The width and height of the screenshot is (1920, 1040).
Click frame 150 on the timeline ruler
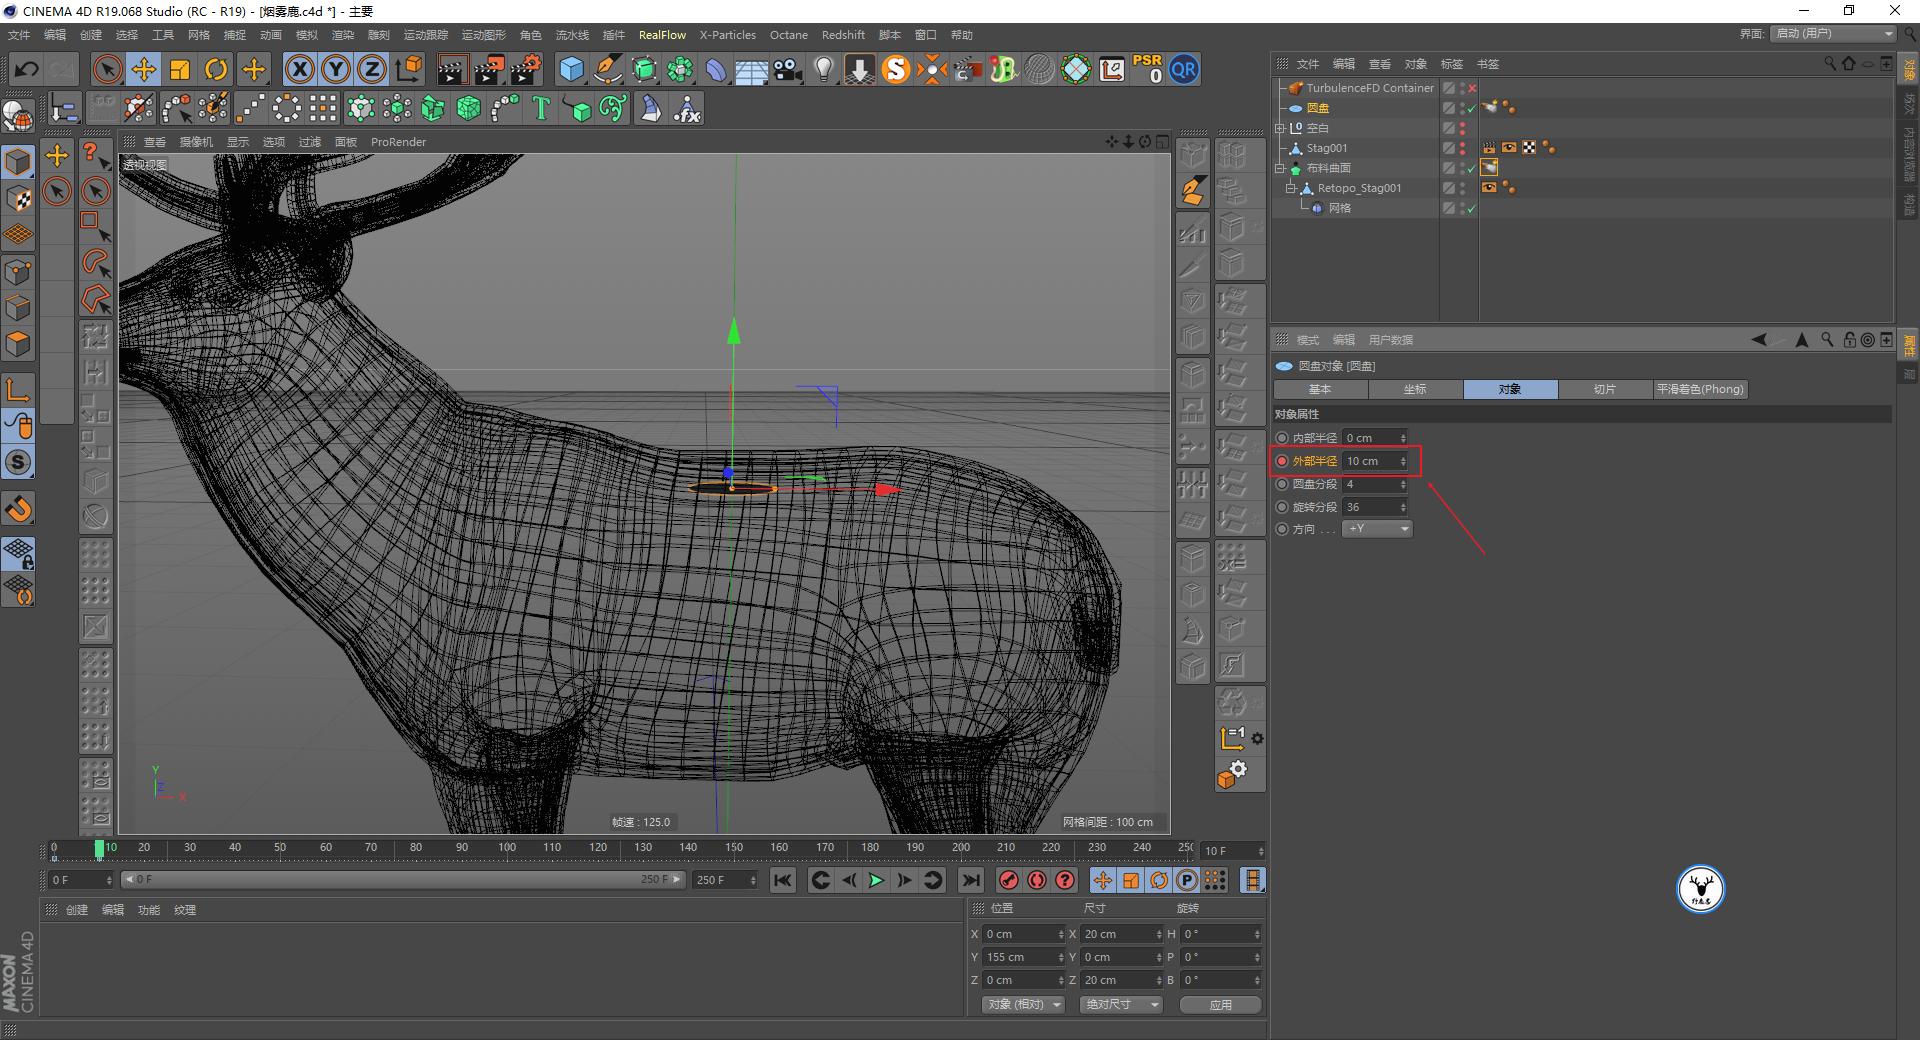click(x=735, y=847)
